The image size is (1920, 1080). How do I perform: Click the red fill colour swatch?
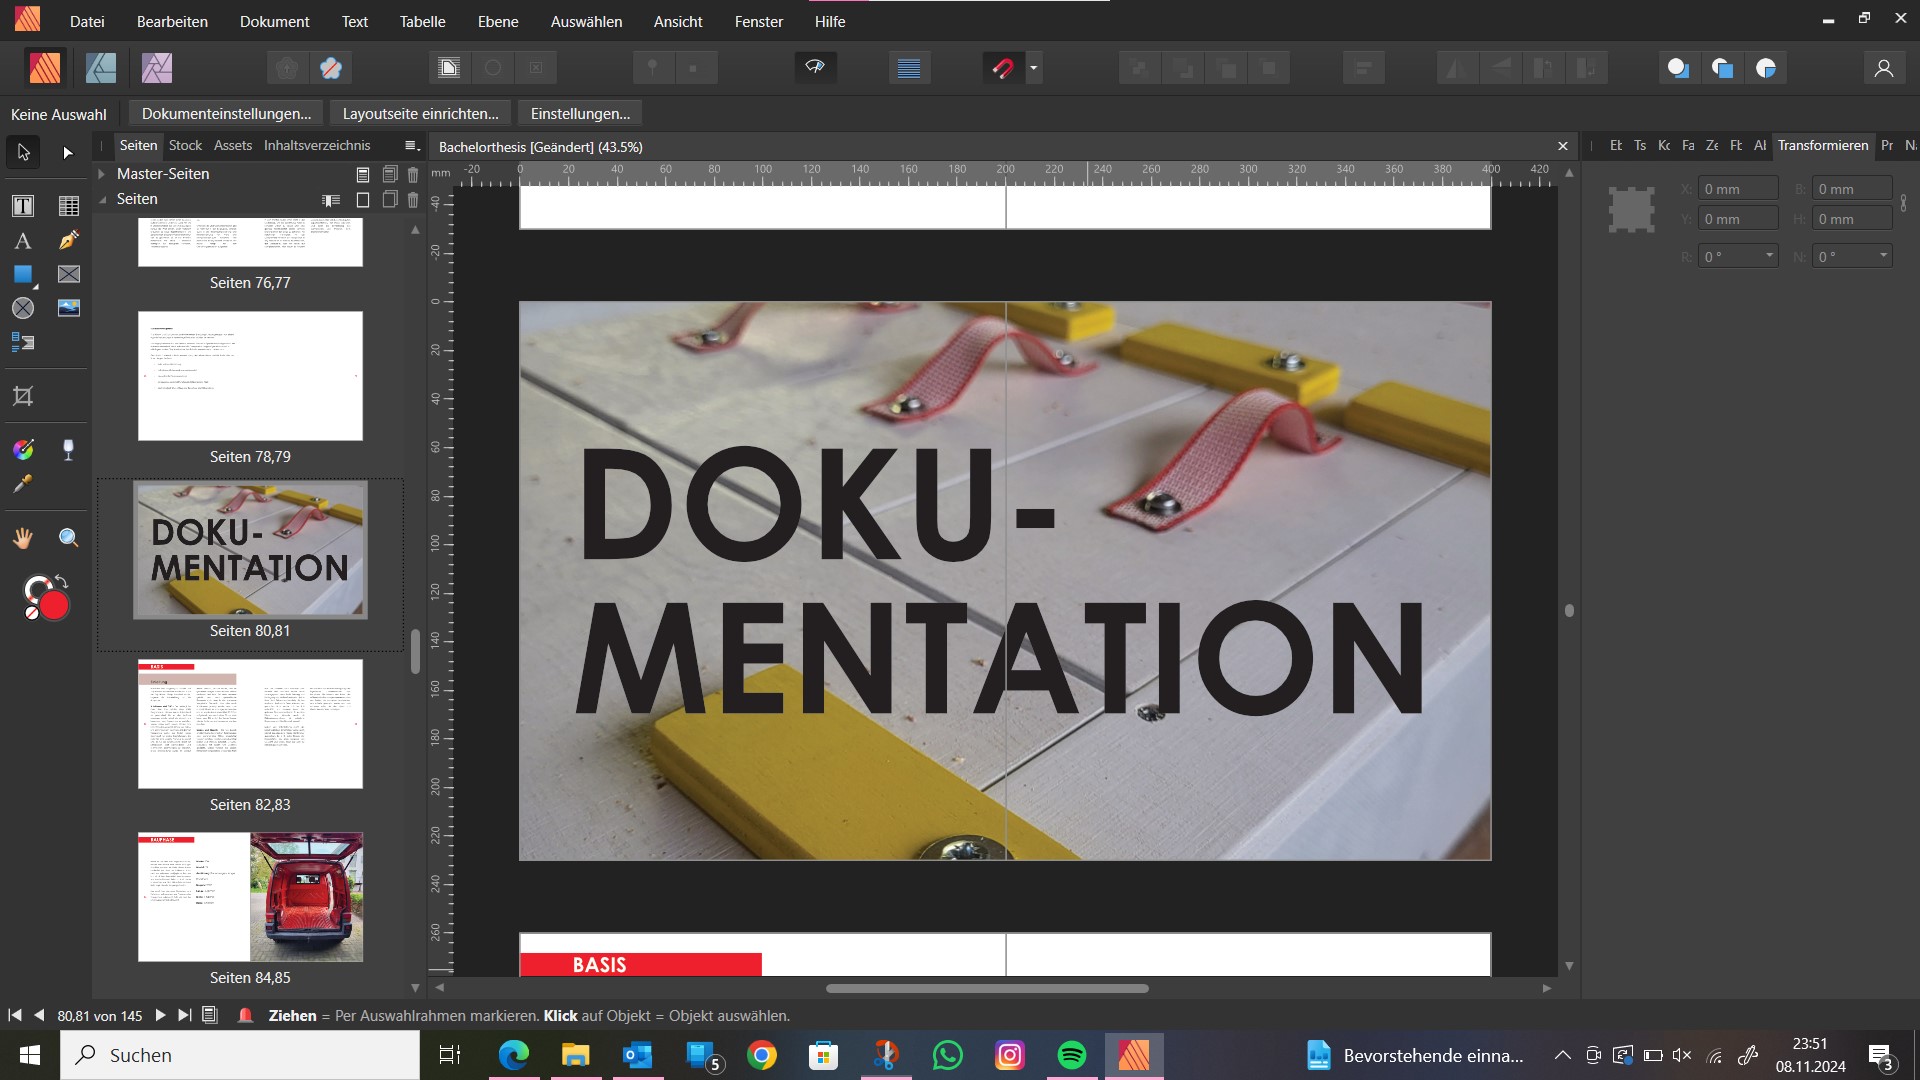point(54,606)
